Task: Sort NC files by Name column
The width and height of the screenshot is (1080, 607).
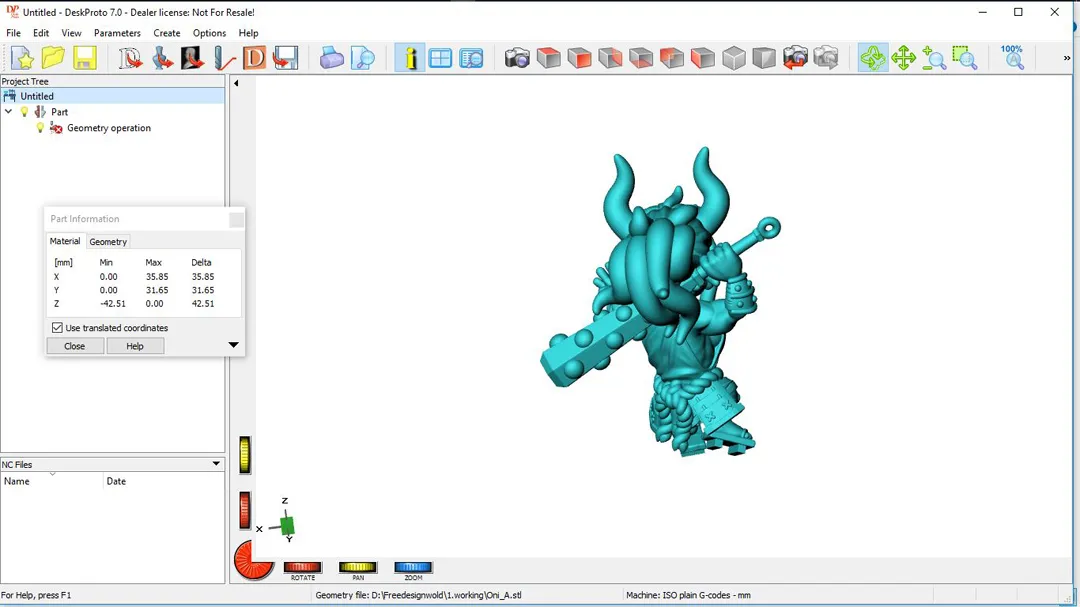Action: click(52, 481)
